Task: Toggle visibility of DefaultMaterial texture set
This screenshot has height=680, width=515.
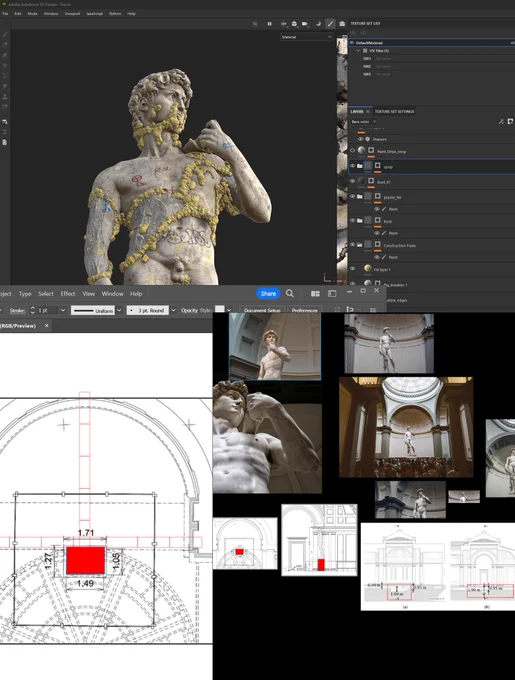Action: [352, 42]
